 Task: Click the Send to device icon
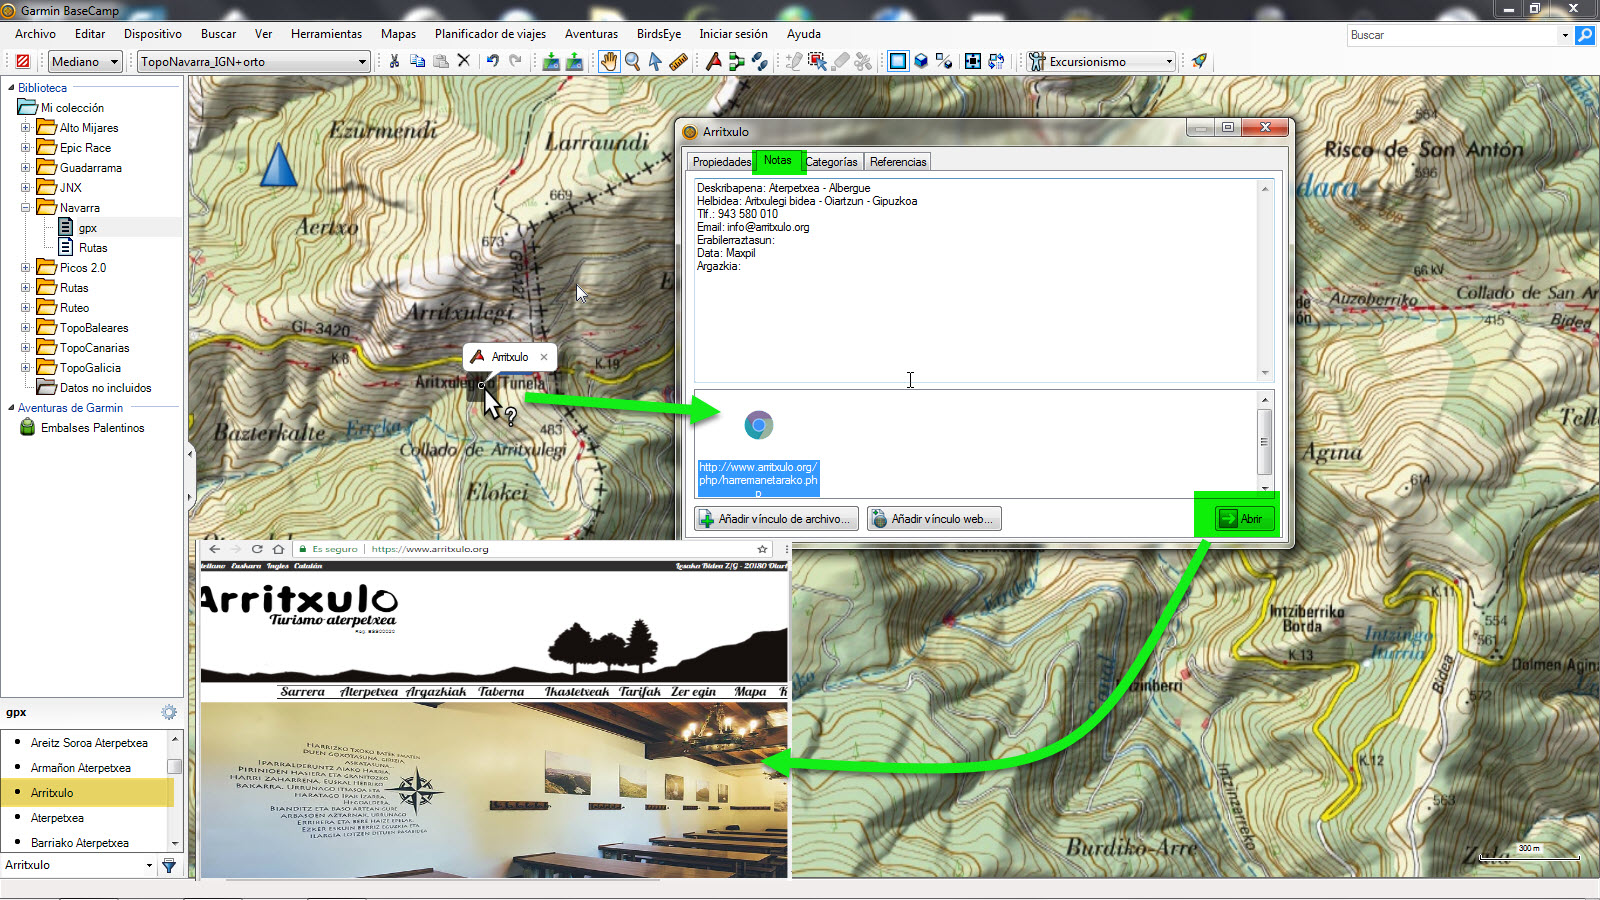point(550,61)
